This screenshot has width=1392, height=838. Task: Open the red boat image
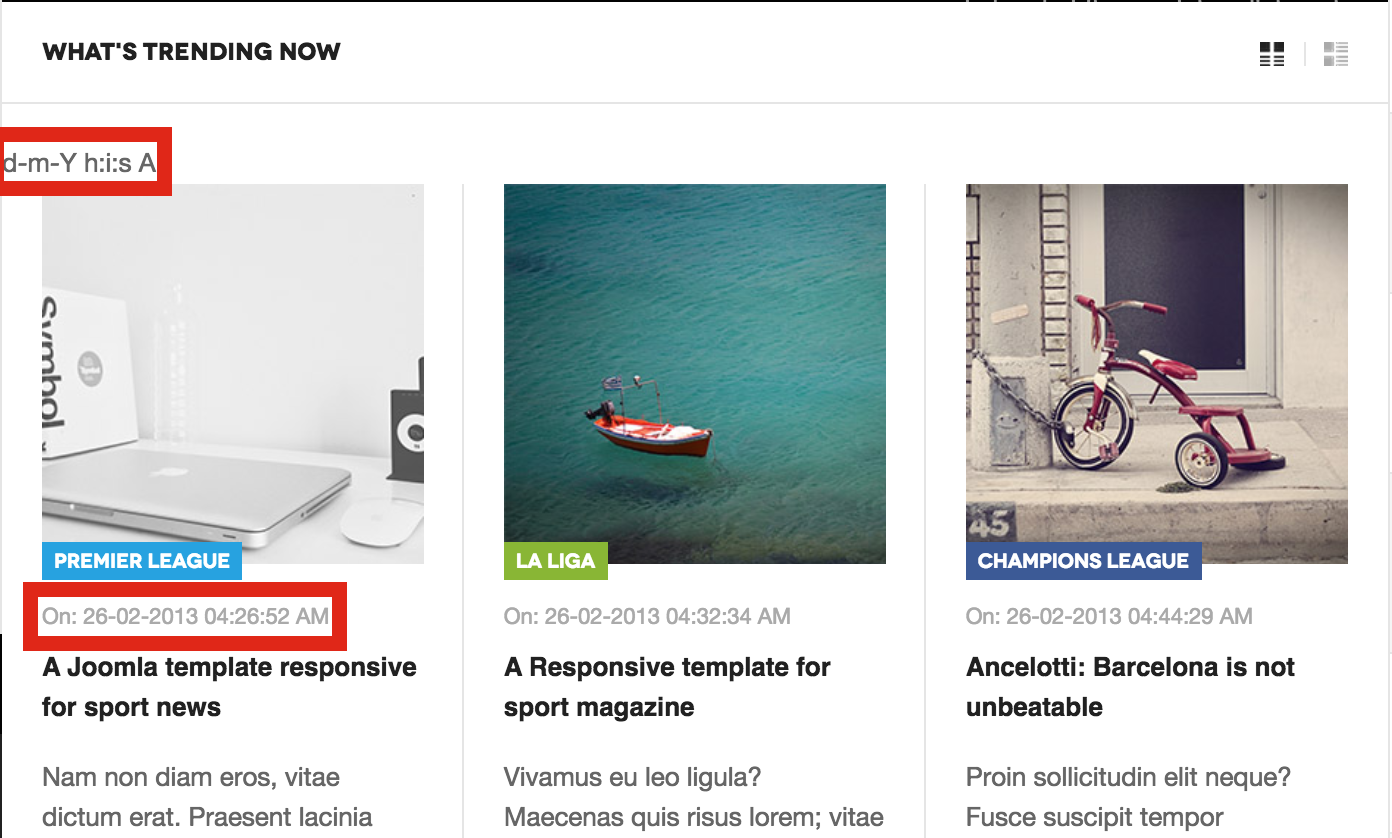click(695, 374)
